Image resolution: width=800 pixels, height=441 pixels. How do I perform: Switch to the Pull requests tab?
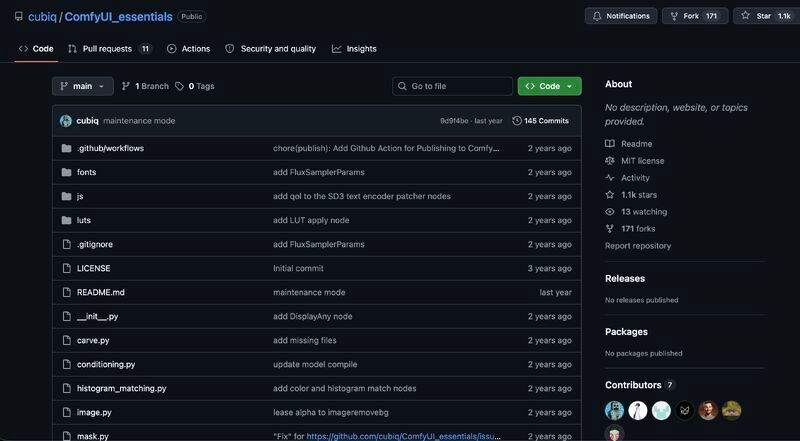coord(110,49)
